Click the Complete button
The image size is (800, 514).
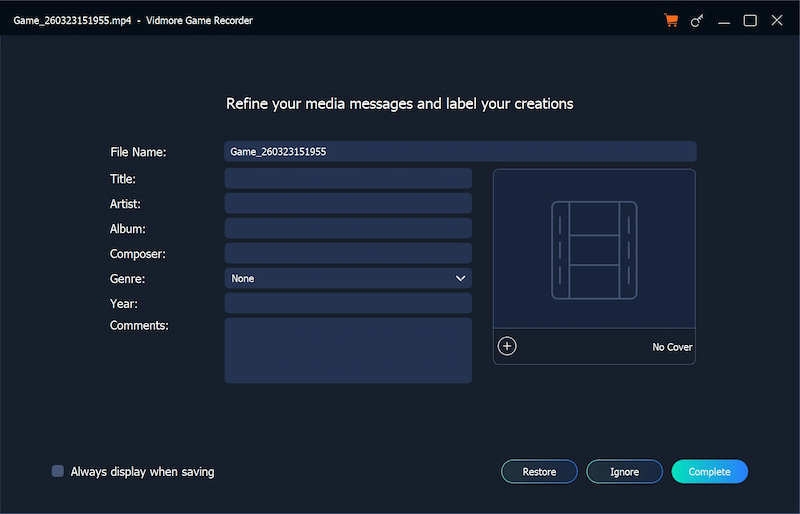click(x=709, y=472)
